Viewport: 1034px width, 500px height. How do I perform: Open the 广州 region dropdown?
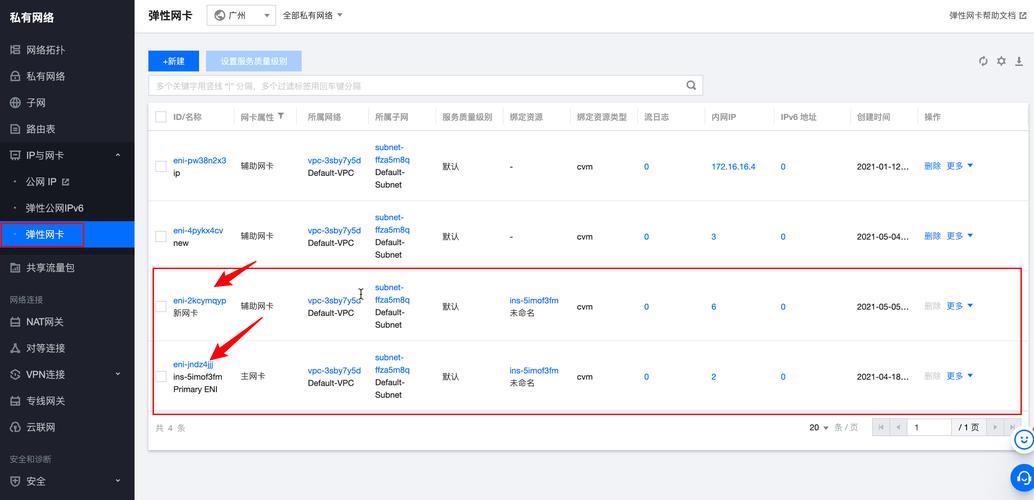pyautogui.click(x=241, y=15)
